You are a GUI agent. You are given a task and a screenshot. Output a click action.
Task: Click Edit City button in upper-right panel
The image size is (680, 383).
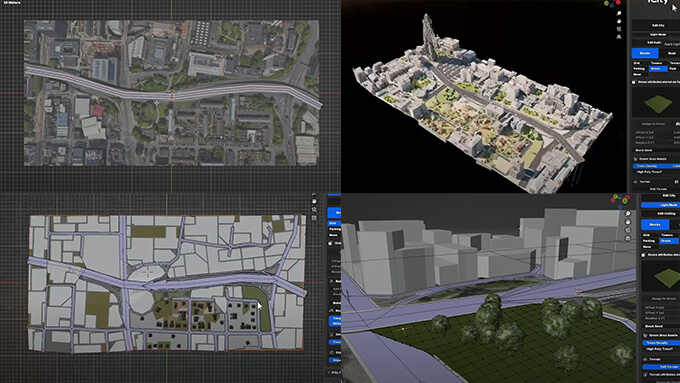pos(656,25)
